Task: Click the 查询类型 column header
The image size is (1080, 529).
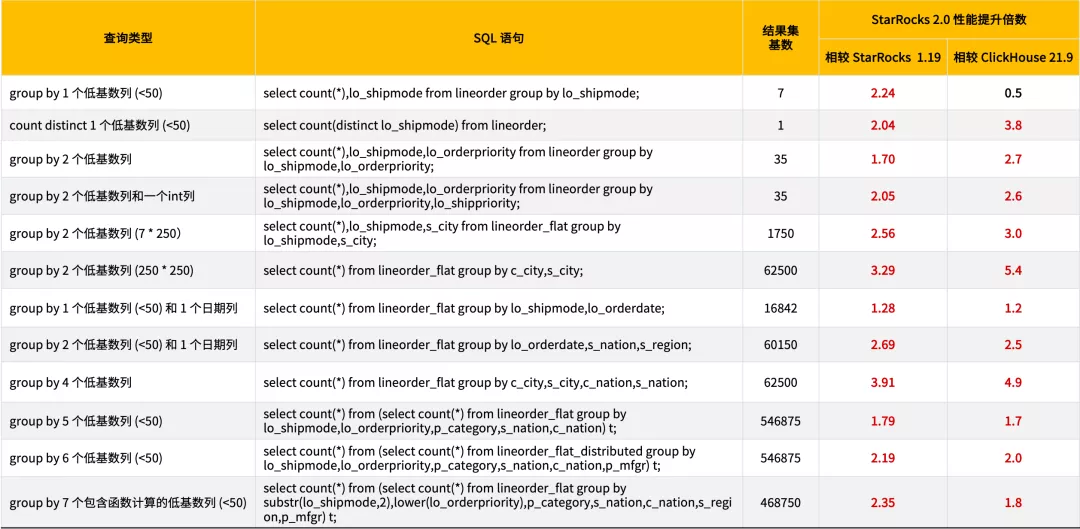Action: pos(127,39)
